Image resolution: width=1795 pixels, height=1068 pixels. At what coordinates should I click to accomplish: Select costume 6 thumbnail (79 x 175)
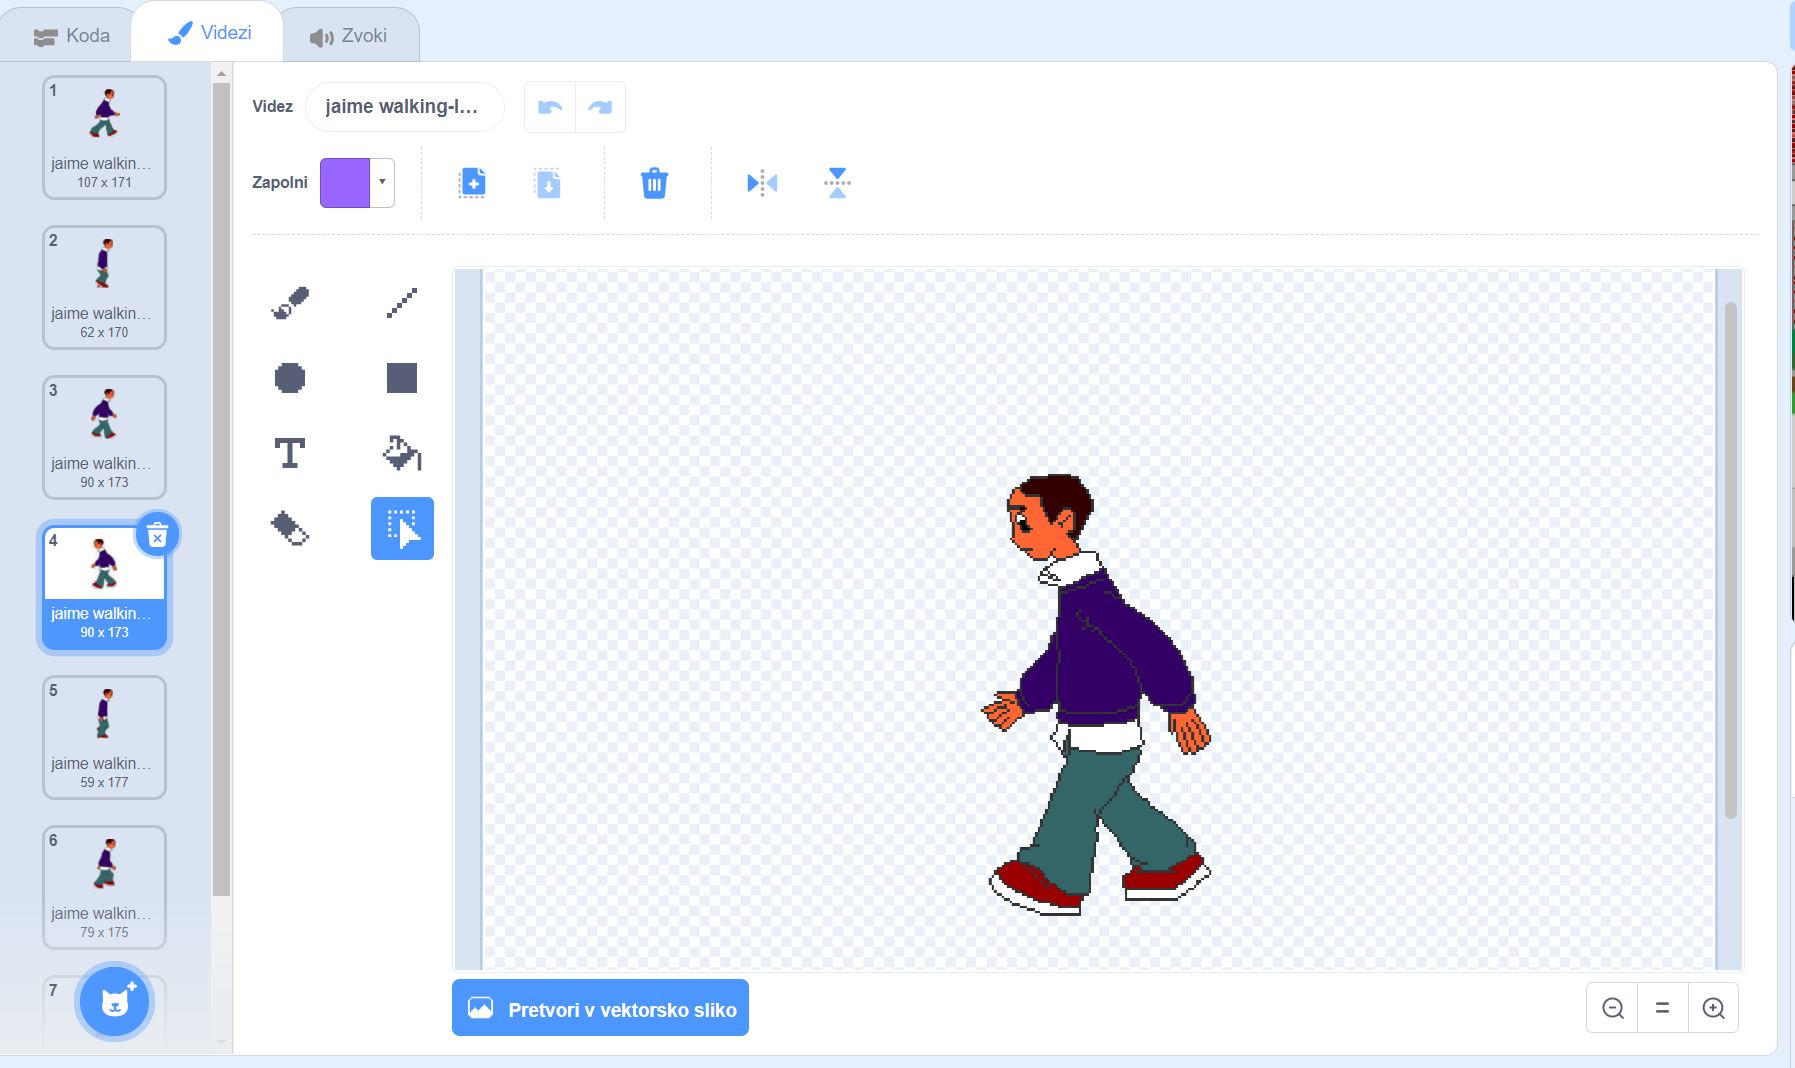click(104, 887)
